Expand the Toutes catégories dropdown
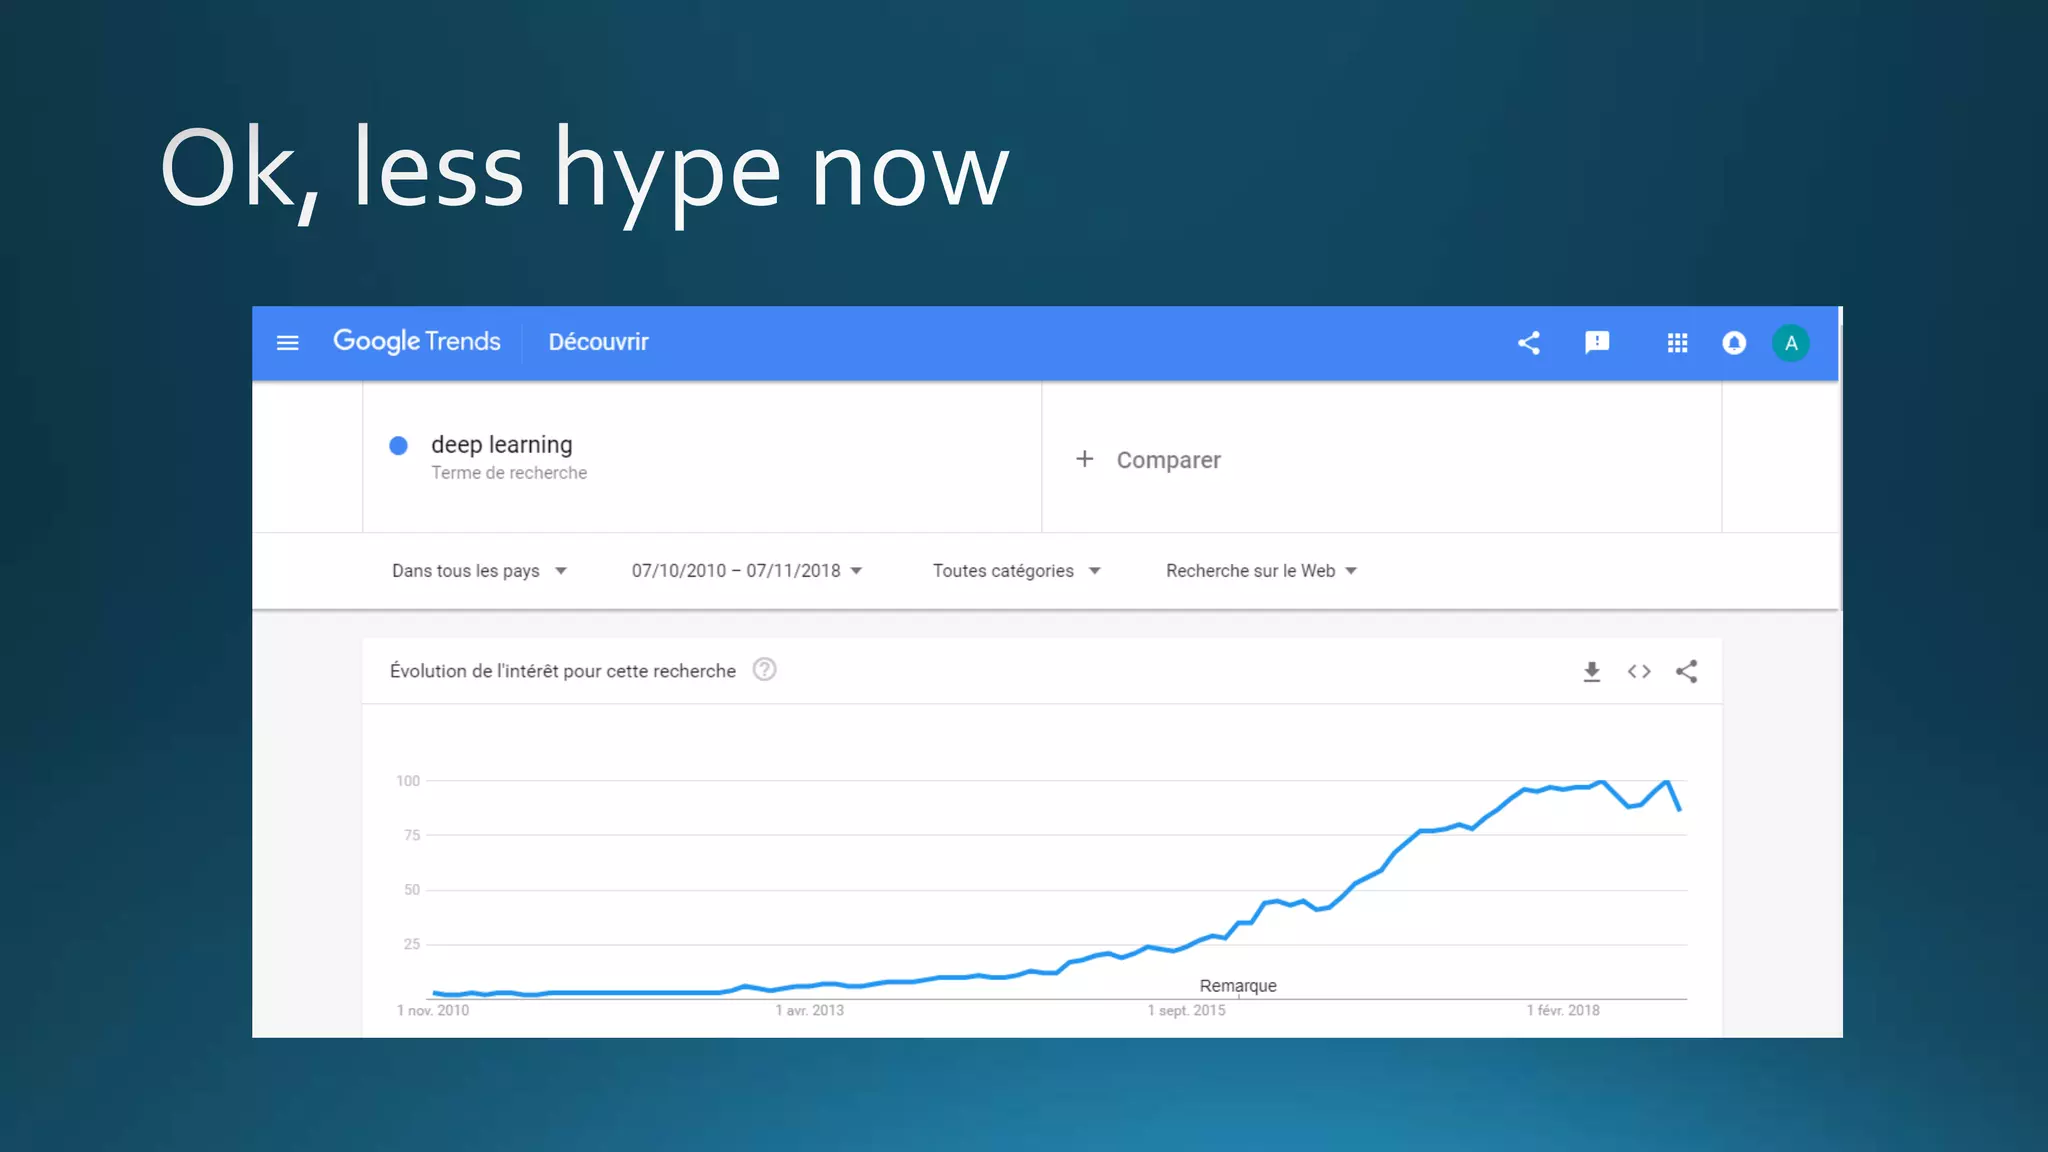The image size is (2048, 1152). (1015, 571)
